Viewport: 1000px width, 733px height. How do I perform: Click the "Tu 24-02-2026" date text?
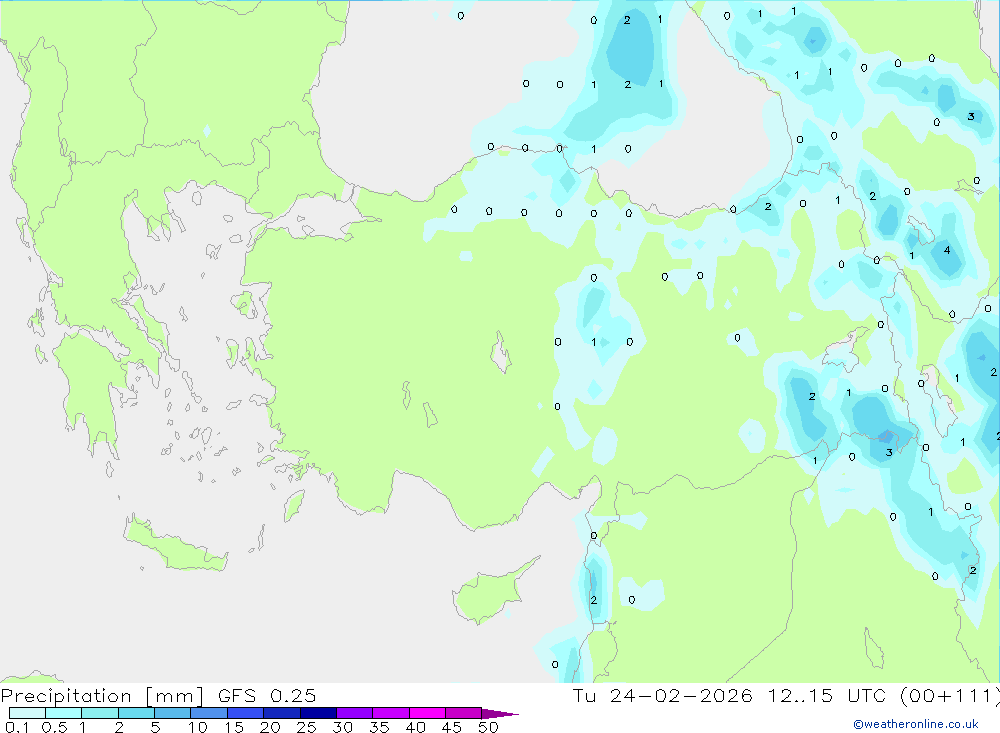click(662, 695)
